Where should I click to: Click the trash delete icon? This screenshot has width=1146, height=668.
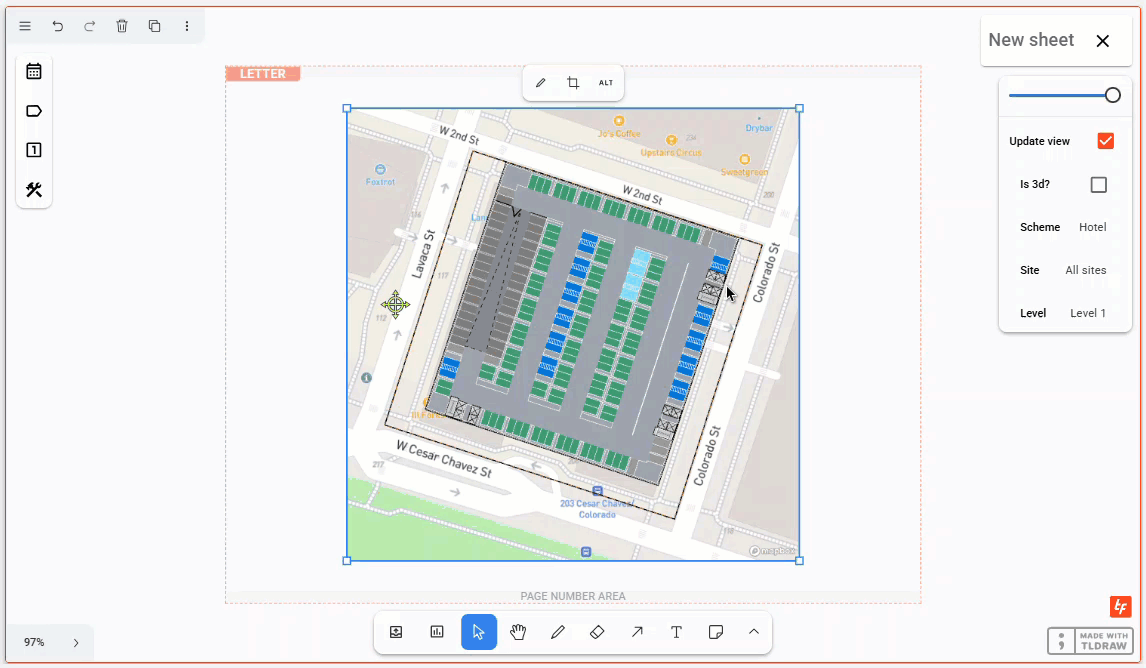[x=122, y=26]
